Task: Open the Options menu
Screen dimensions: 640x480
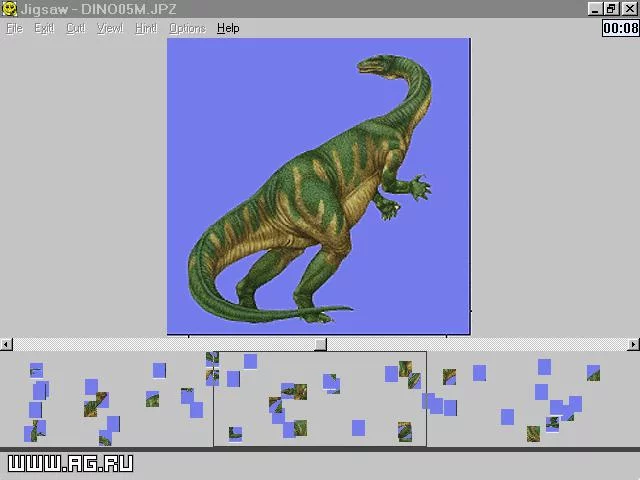Action: (x=187, y=28)
